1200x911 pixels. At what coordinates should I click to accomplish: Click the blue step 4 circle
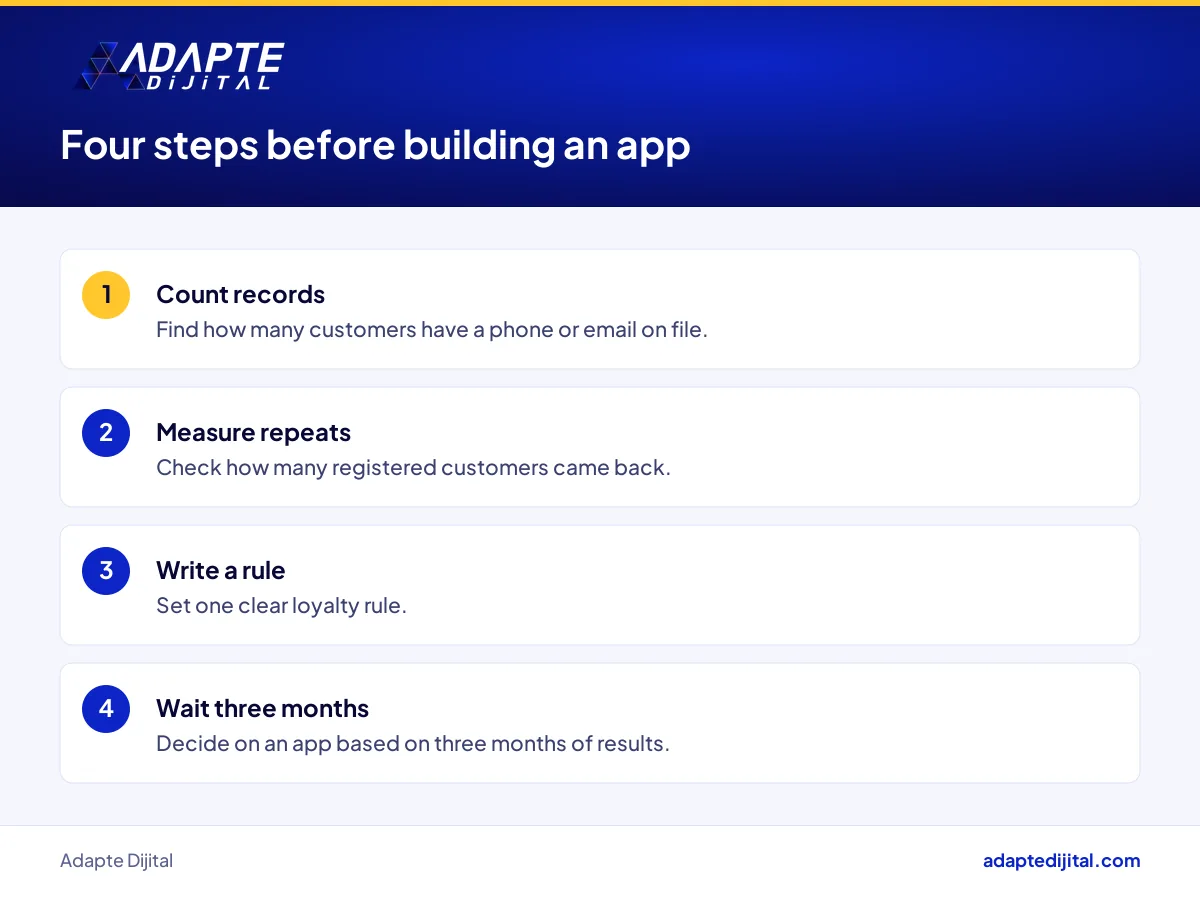point(106,709)
